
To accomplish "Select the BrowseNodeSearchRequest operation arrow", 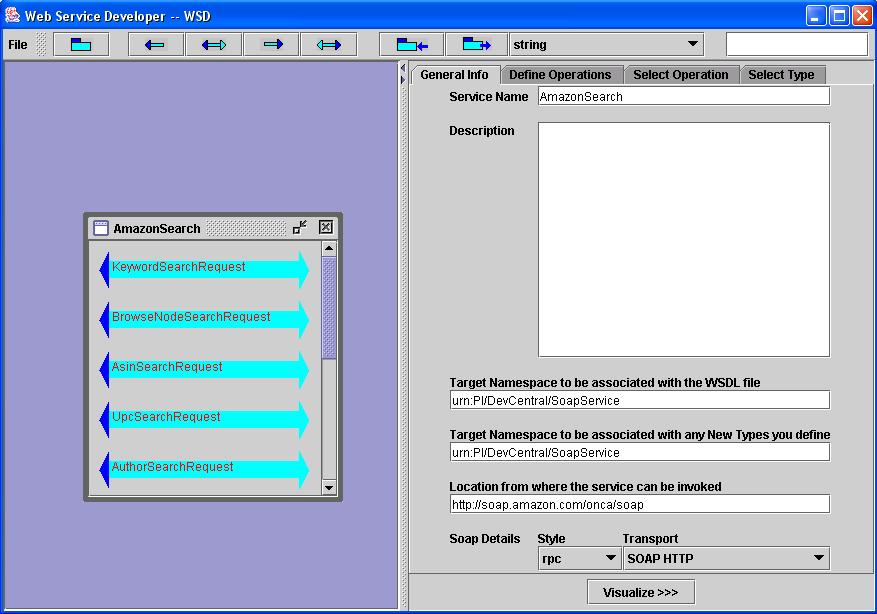I will (204, 319).
